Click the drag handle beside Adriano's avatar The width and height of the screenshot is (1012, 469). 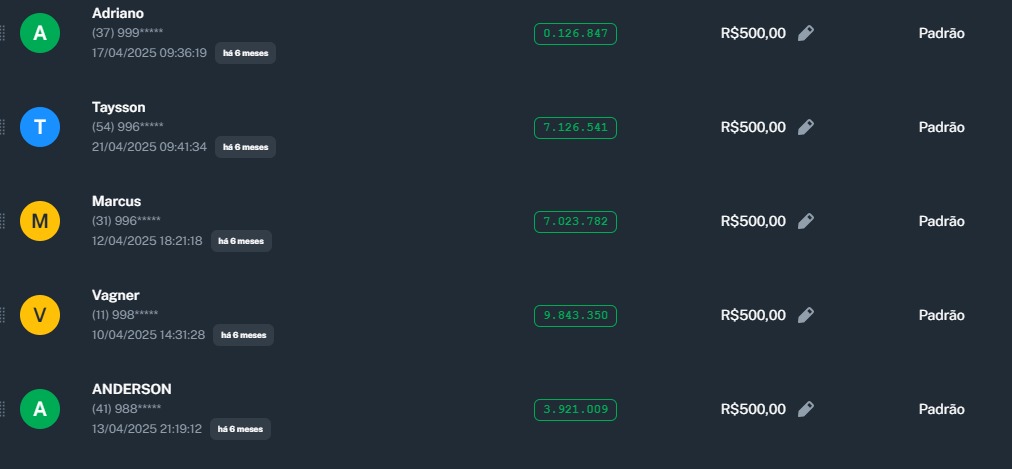point(2,33)
